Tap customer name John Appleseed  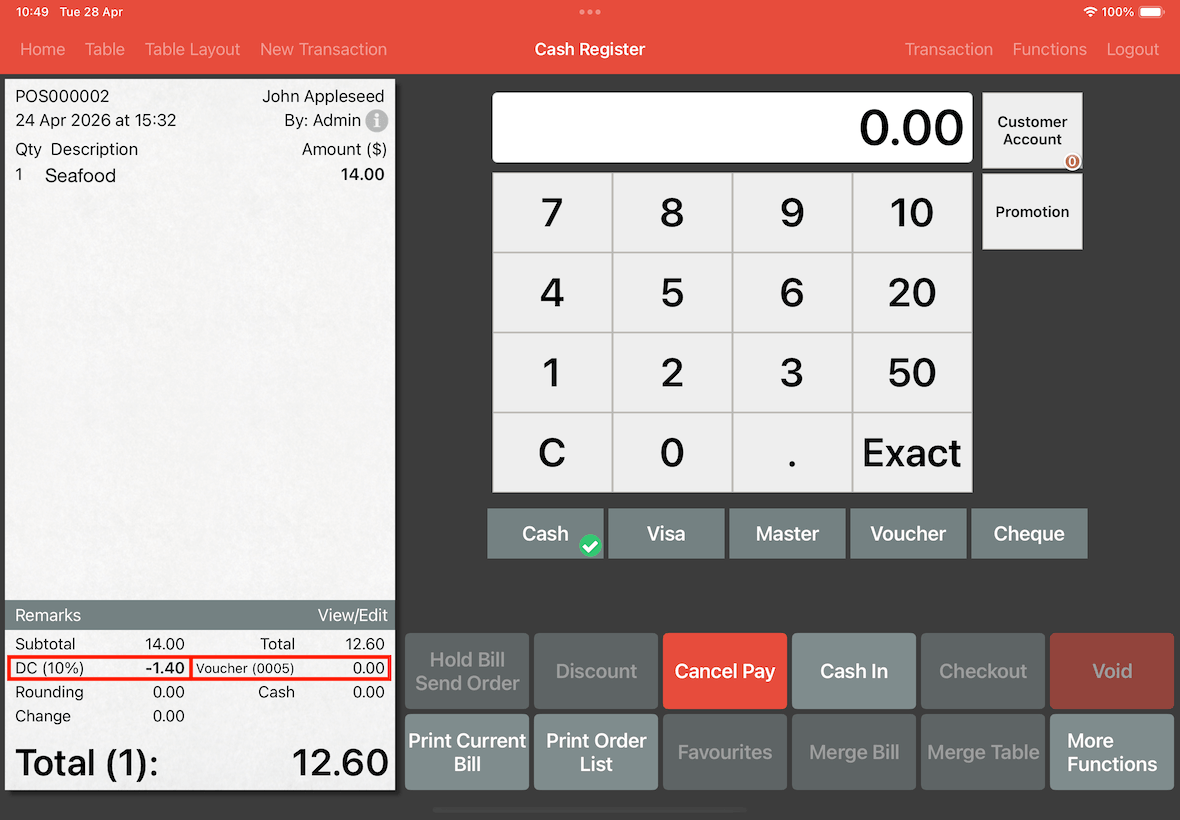coord(323,96)
